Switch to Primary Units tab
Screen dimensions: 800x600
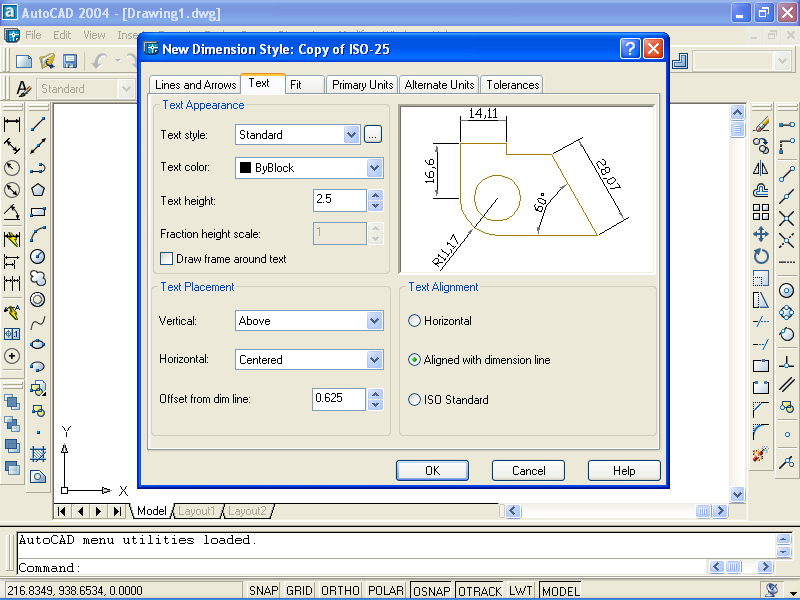(x=362, y=85)
